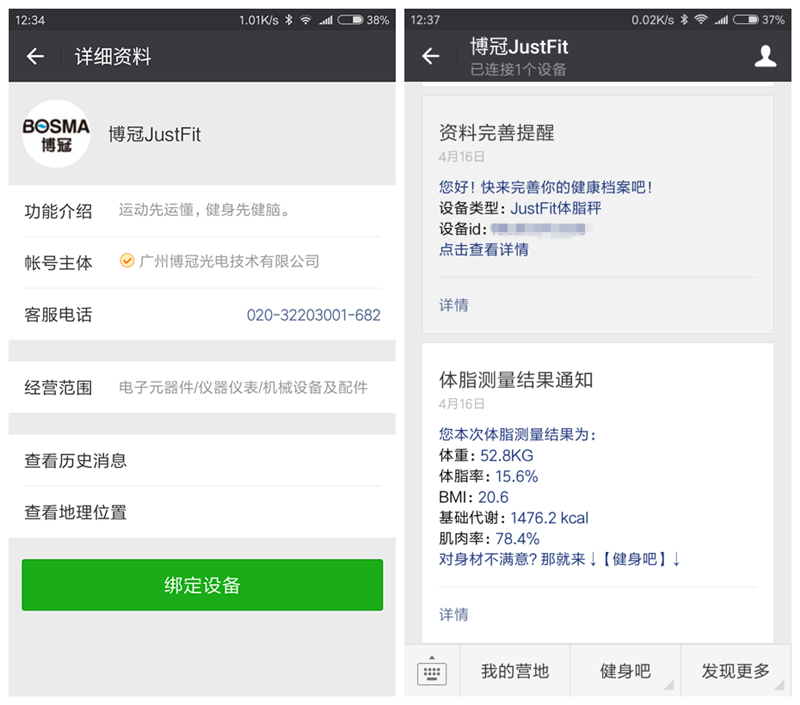Tap the back arrow beside 博冠JustFit chat title

431,56
